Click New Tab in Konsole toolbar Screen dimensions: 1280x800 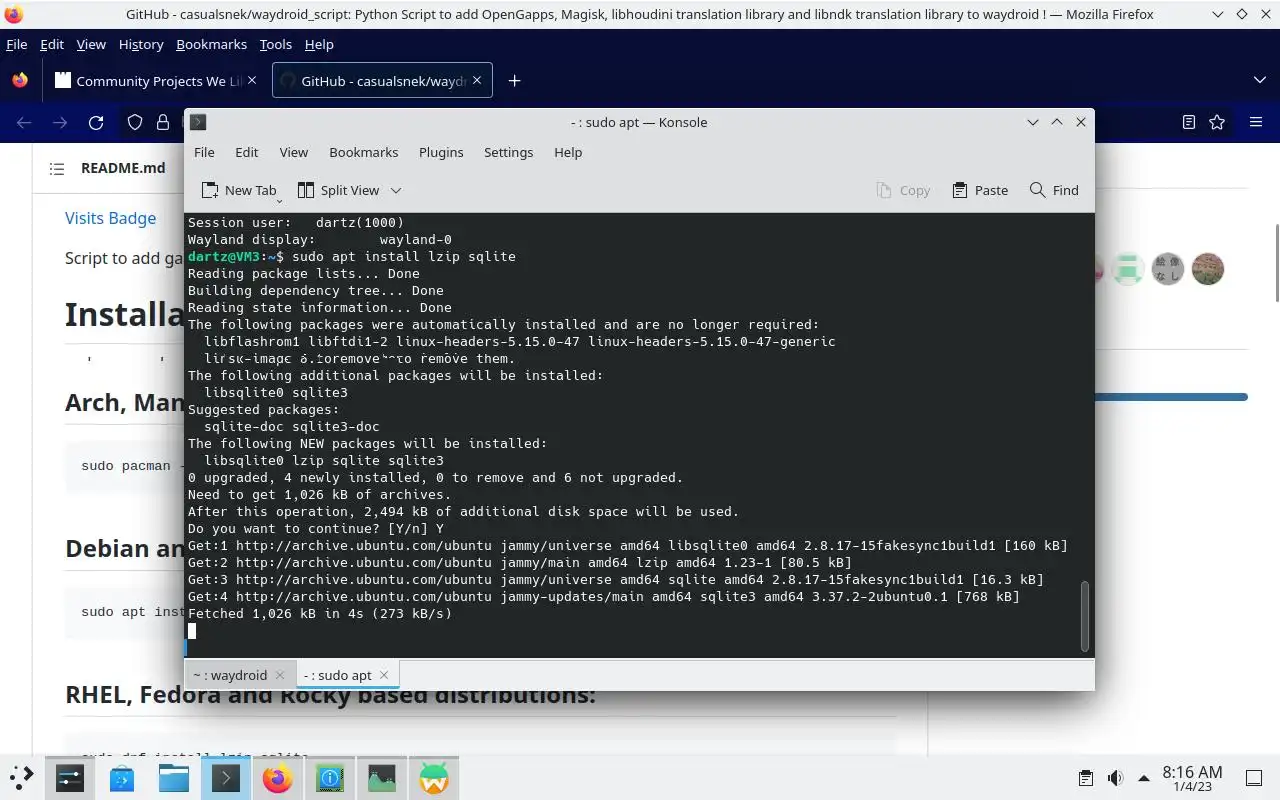tap(239, 190)
